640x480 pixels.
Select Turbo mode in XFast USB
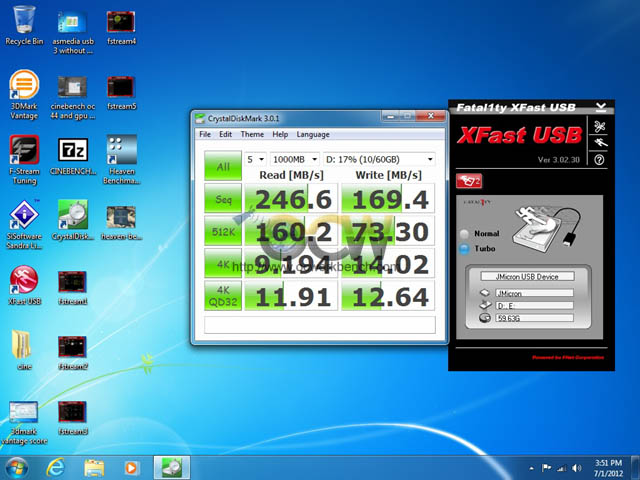464,249
